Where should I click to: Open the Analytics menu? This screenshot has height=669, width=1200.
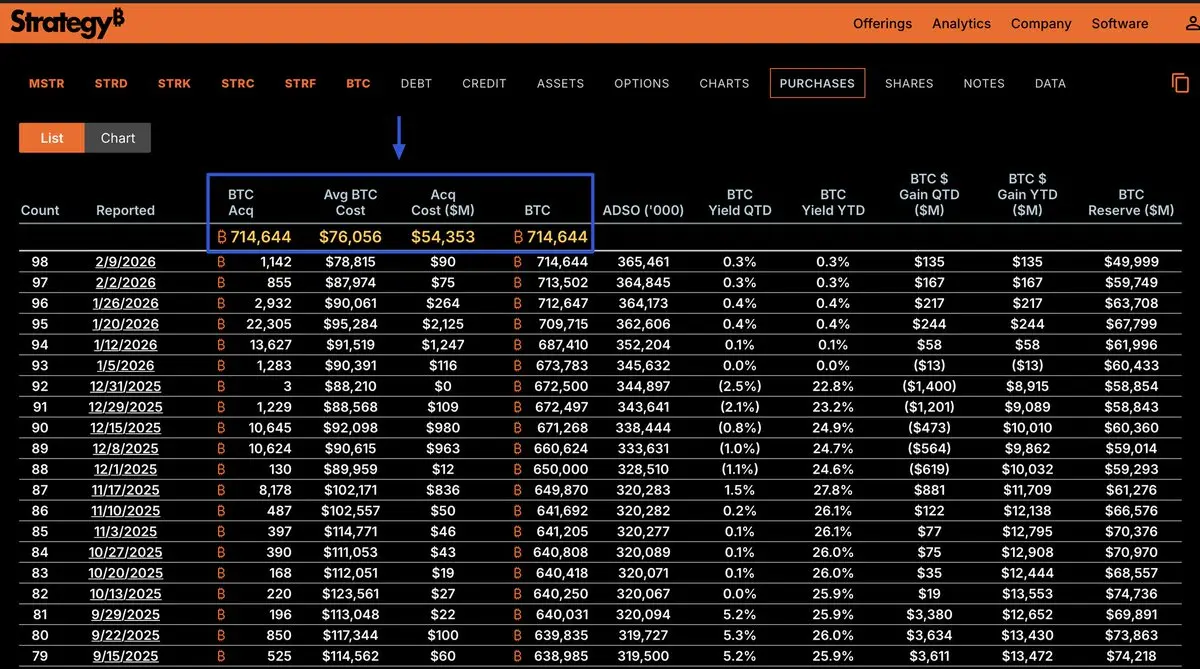click(961, 23)
